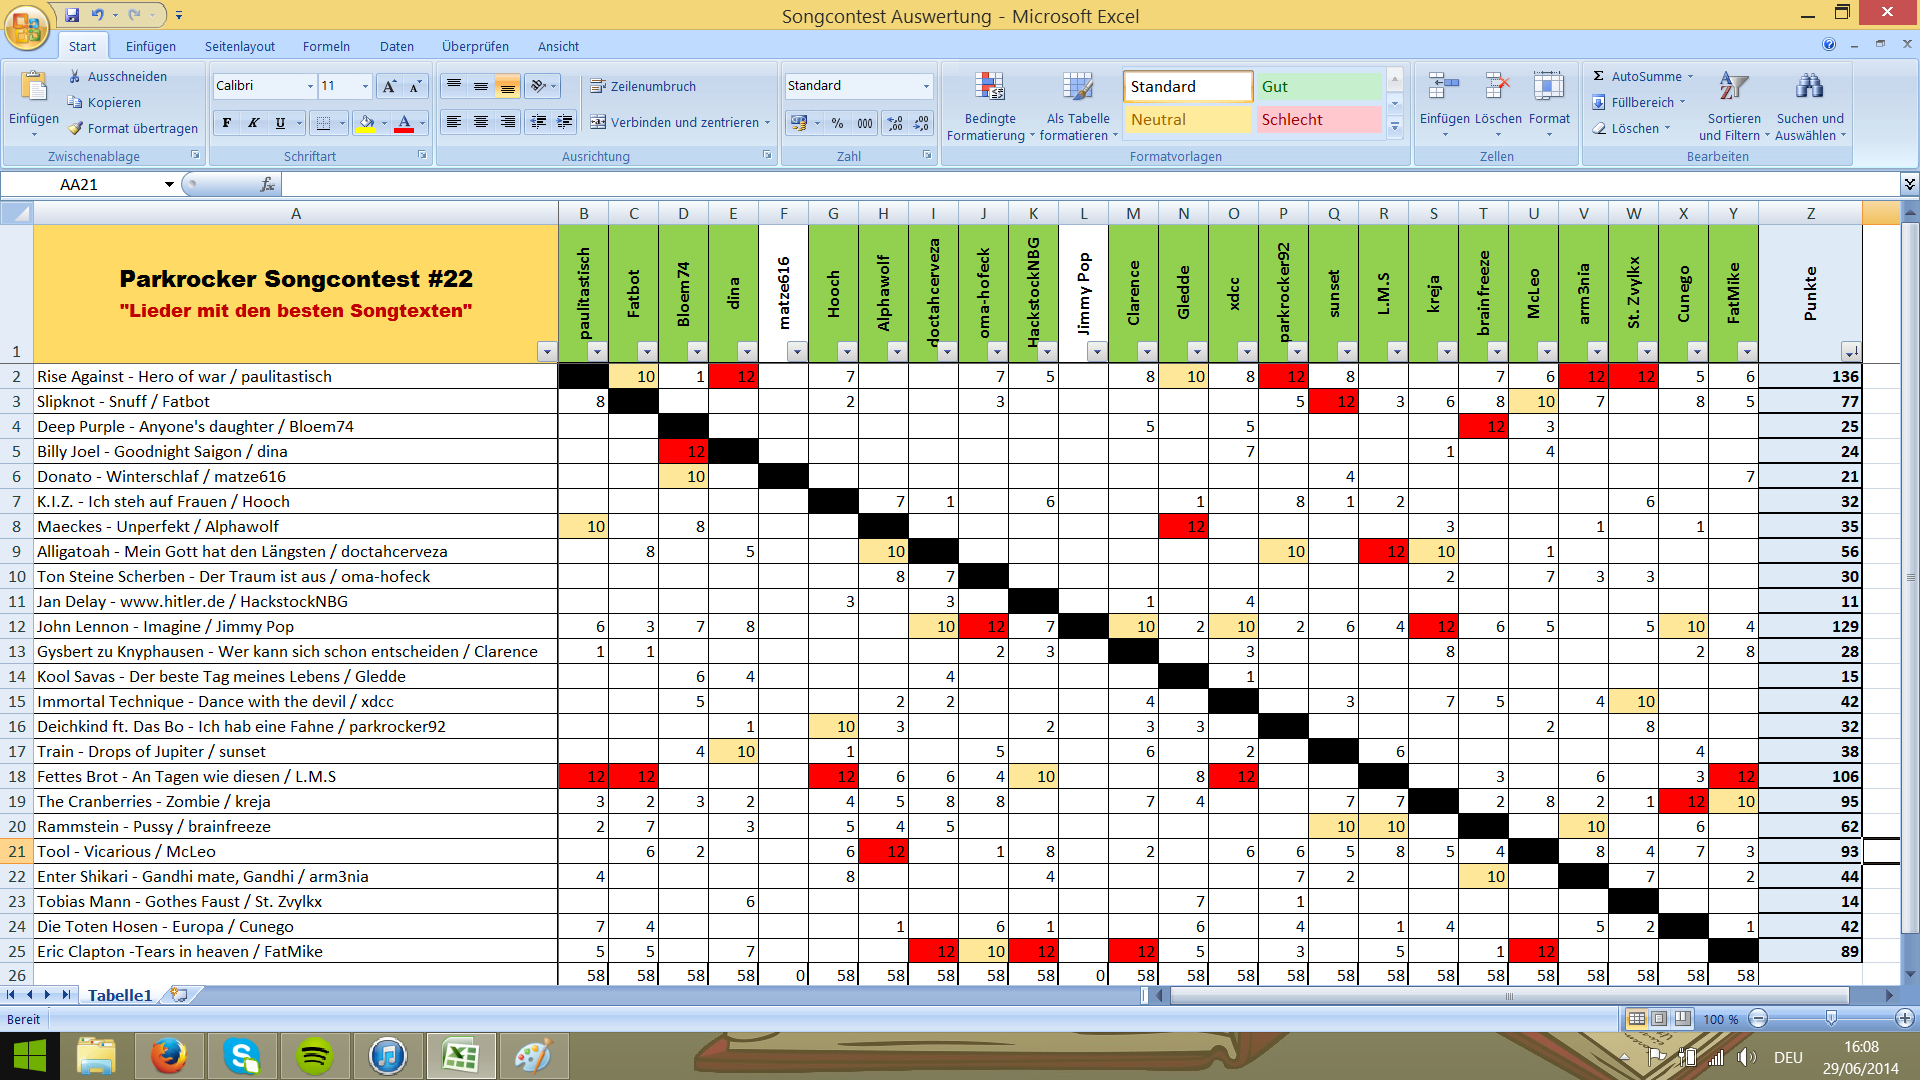Screen dimensions: 1920x1080
Task: Open the font size dropdown
Action: 365,86
